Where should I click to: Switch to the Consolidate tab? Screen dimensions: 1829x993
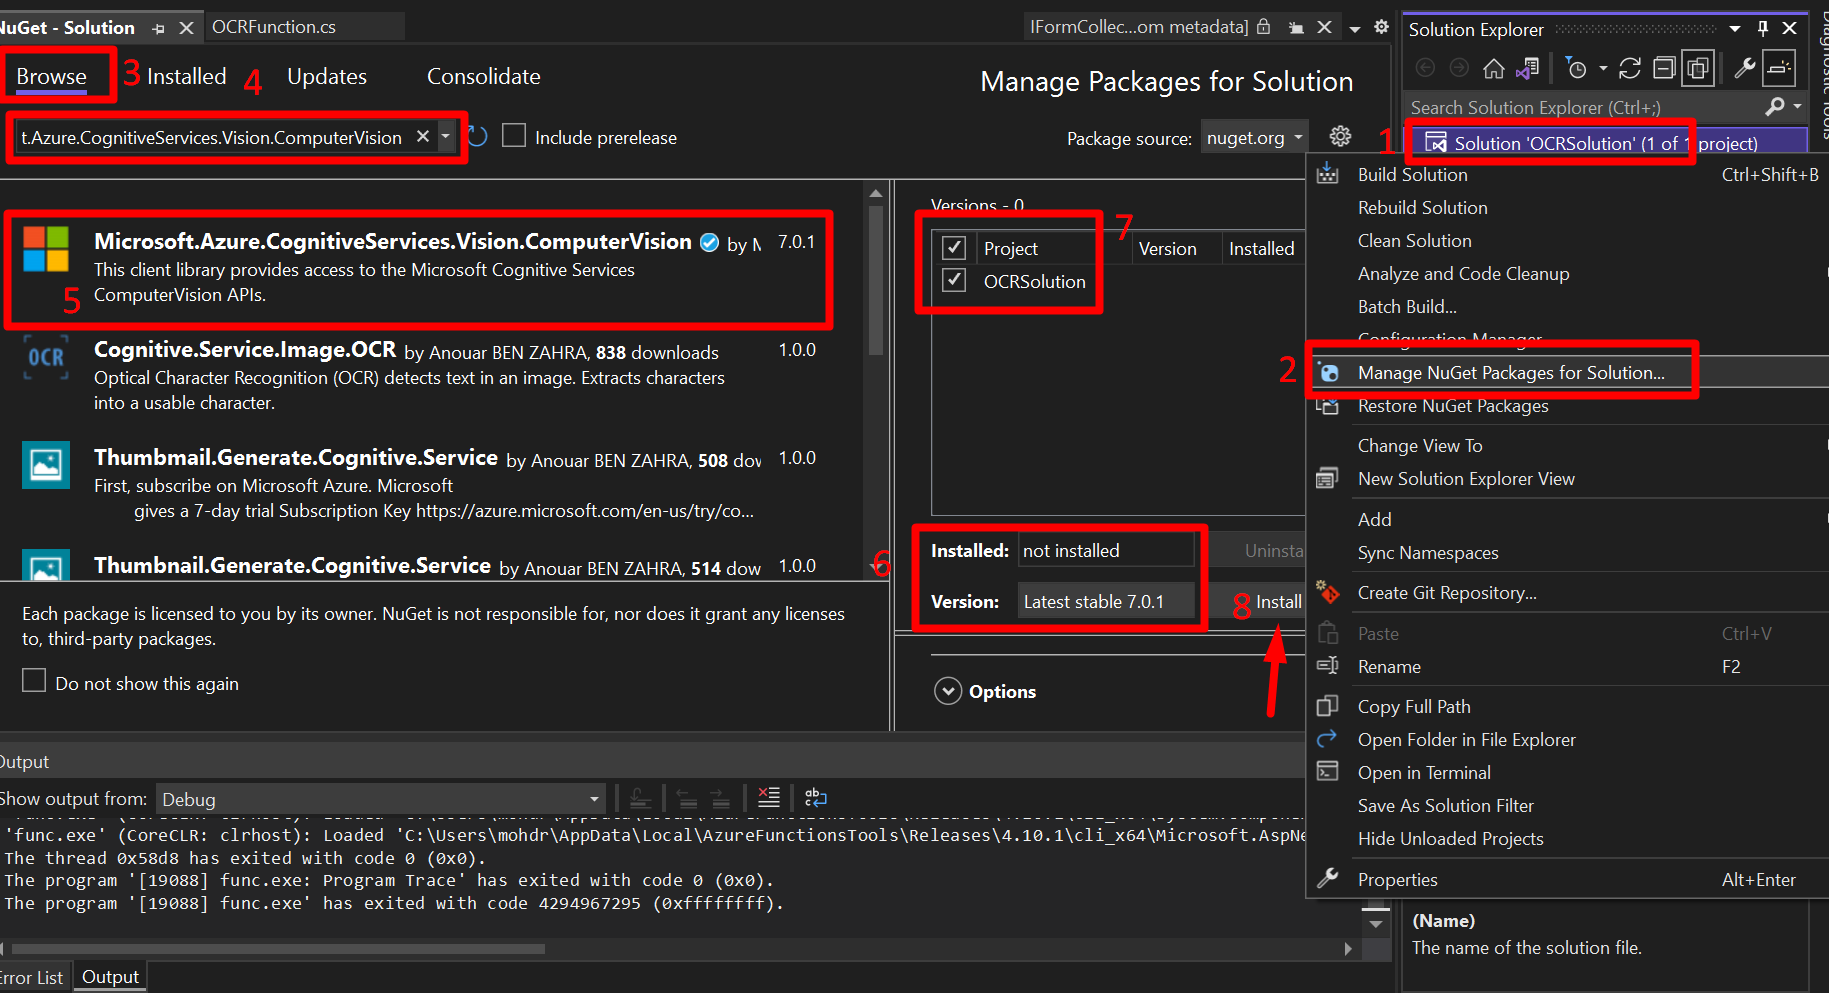pyautogui.click(x=484, y=76)
